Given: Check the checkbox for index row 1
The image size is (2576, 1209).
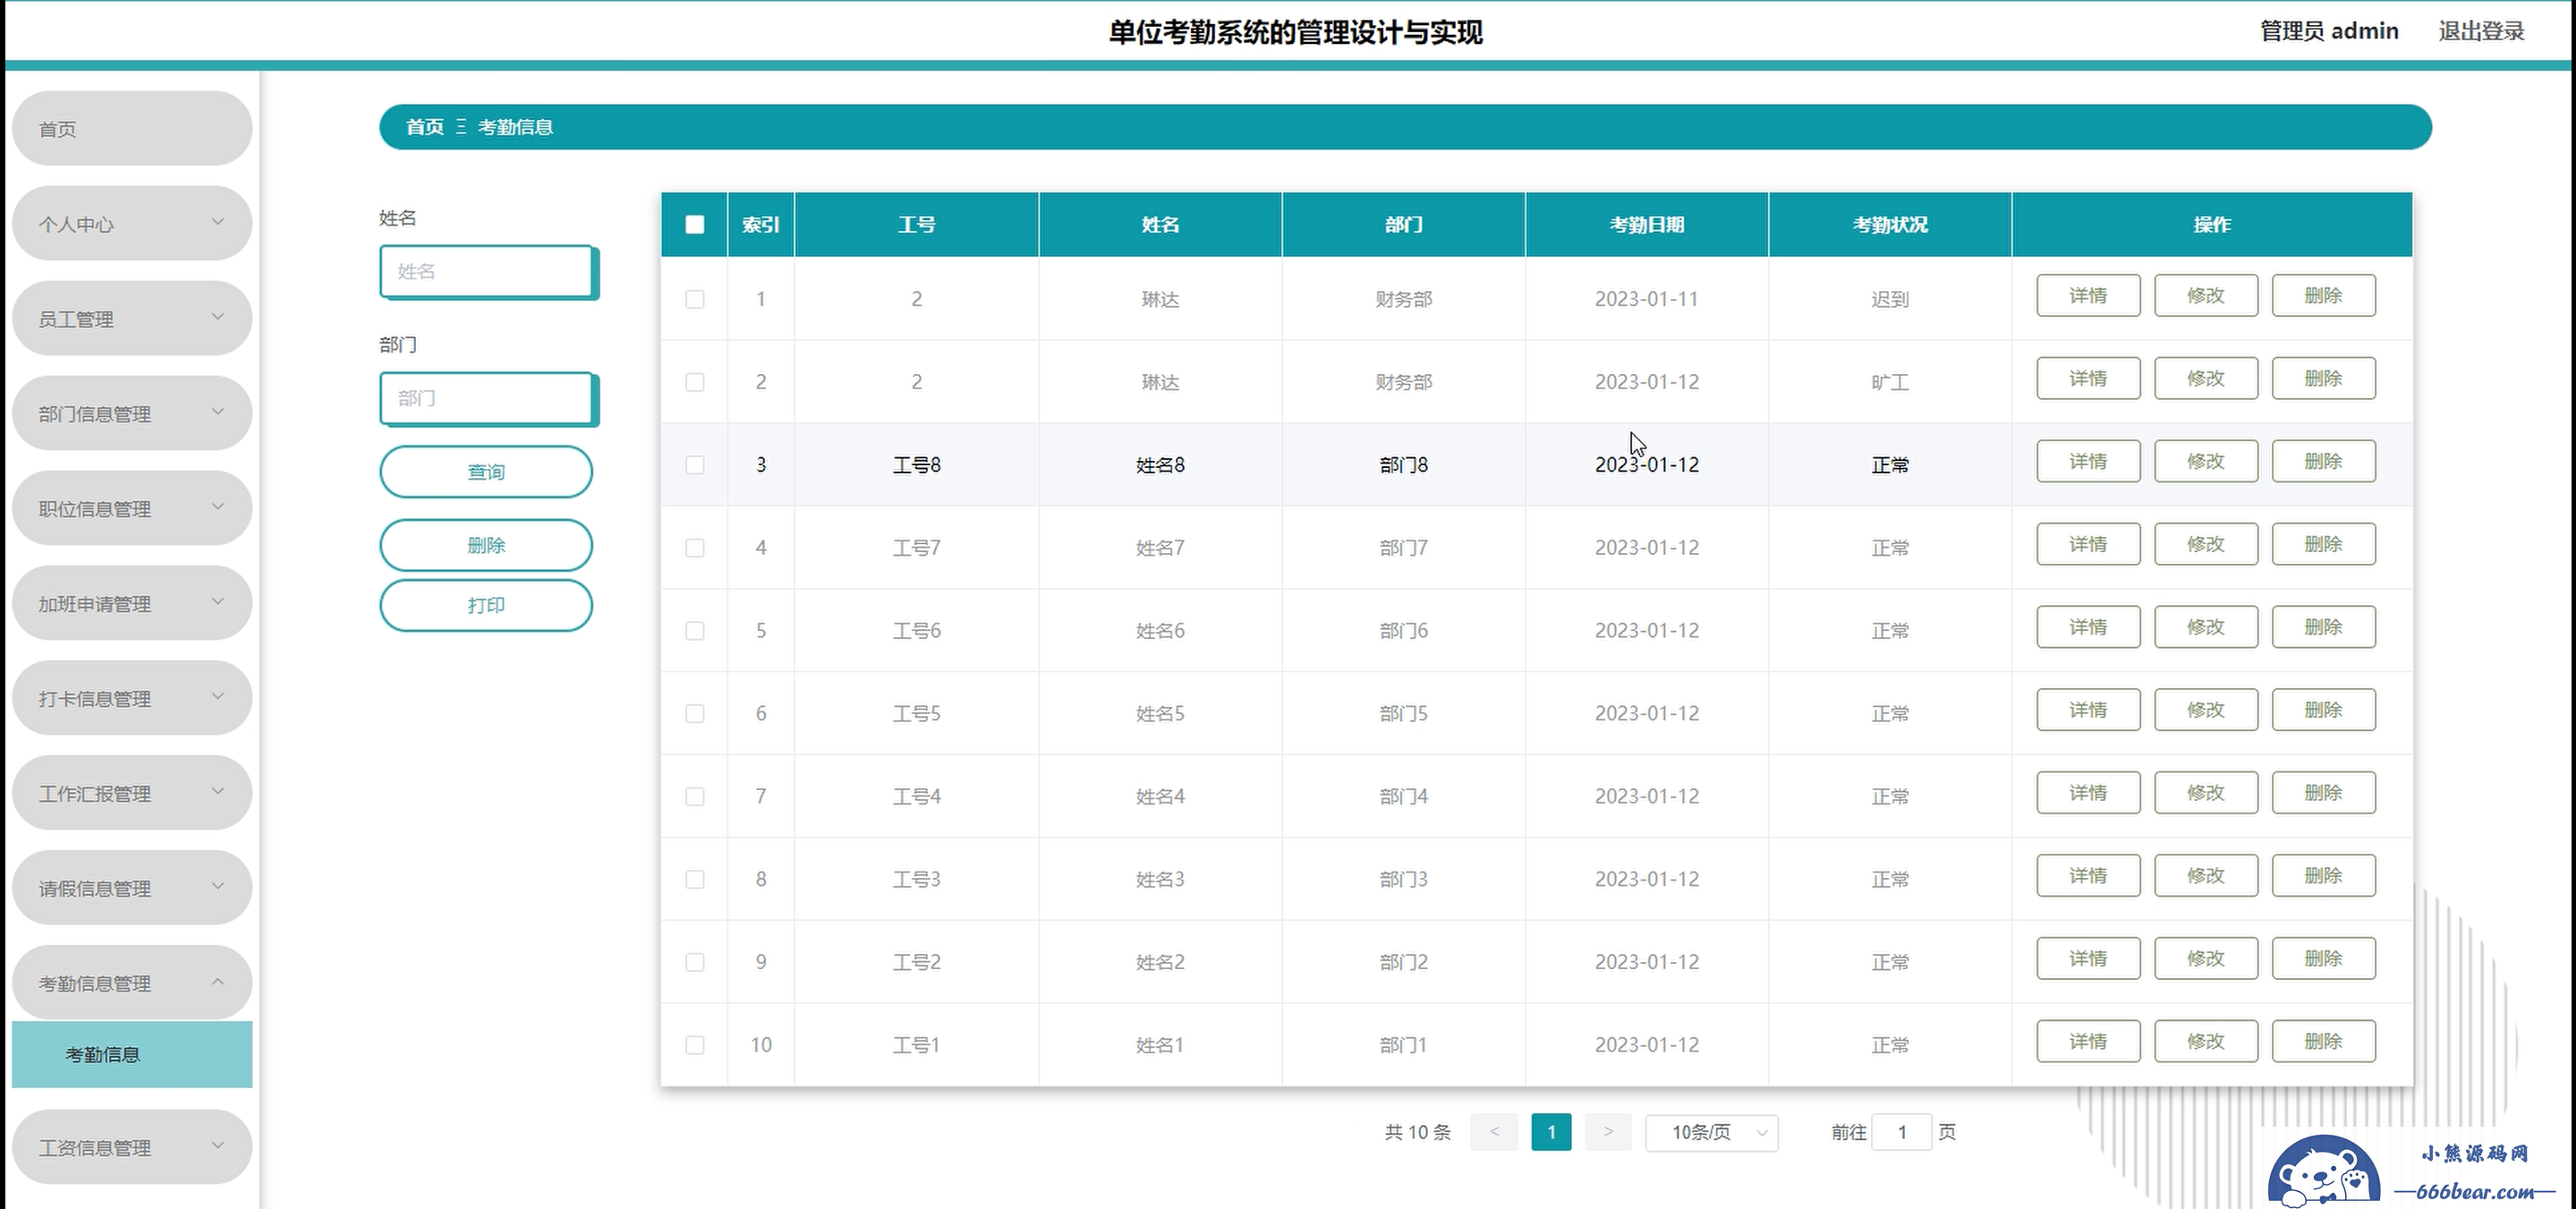Looking at the screenshot, I should click(695, 299).
